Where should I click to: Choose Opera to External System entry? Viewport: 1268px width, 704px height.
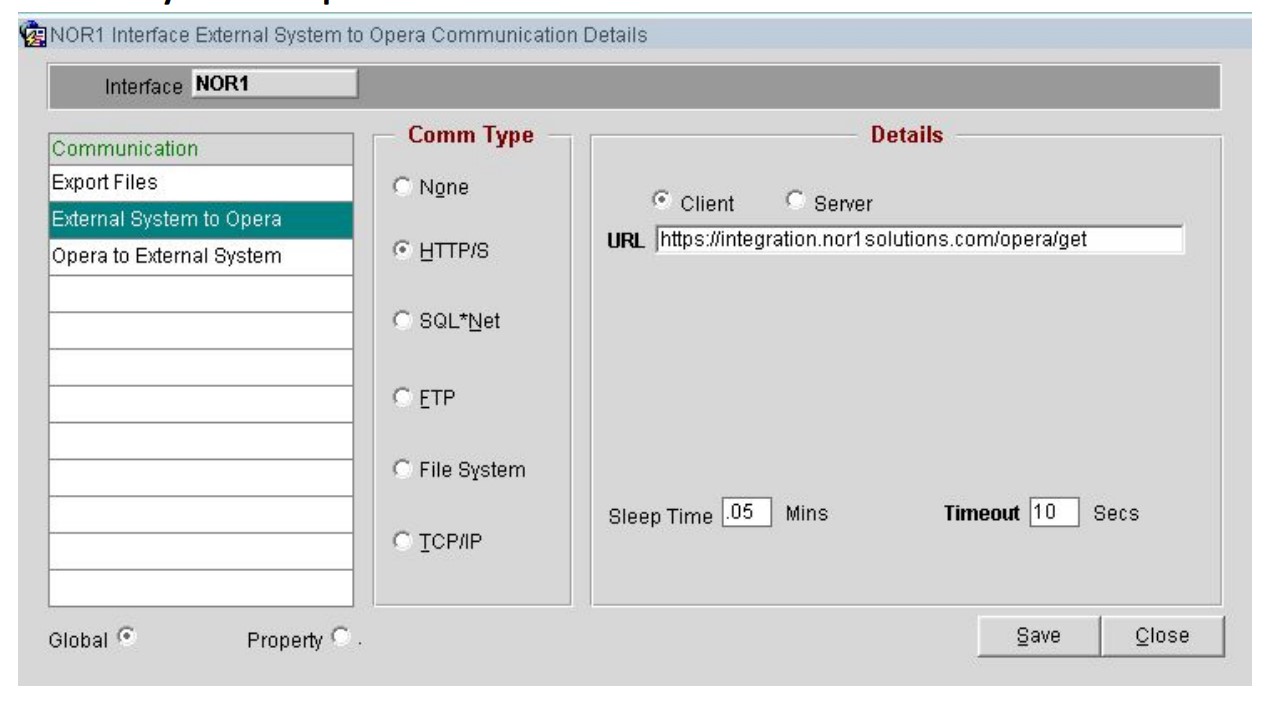click(201, 256)
